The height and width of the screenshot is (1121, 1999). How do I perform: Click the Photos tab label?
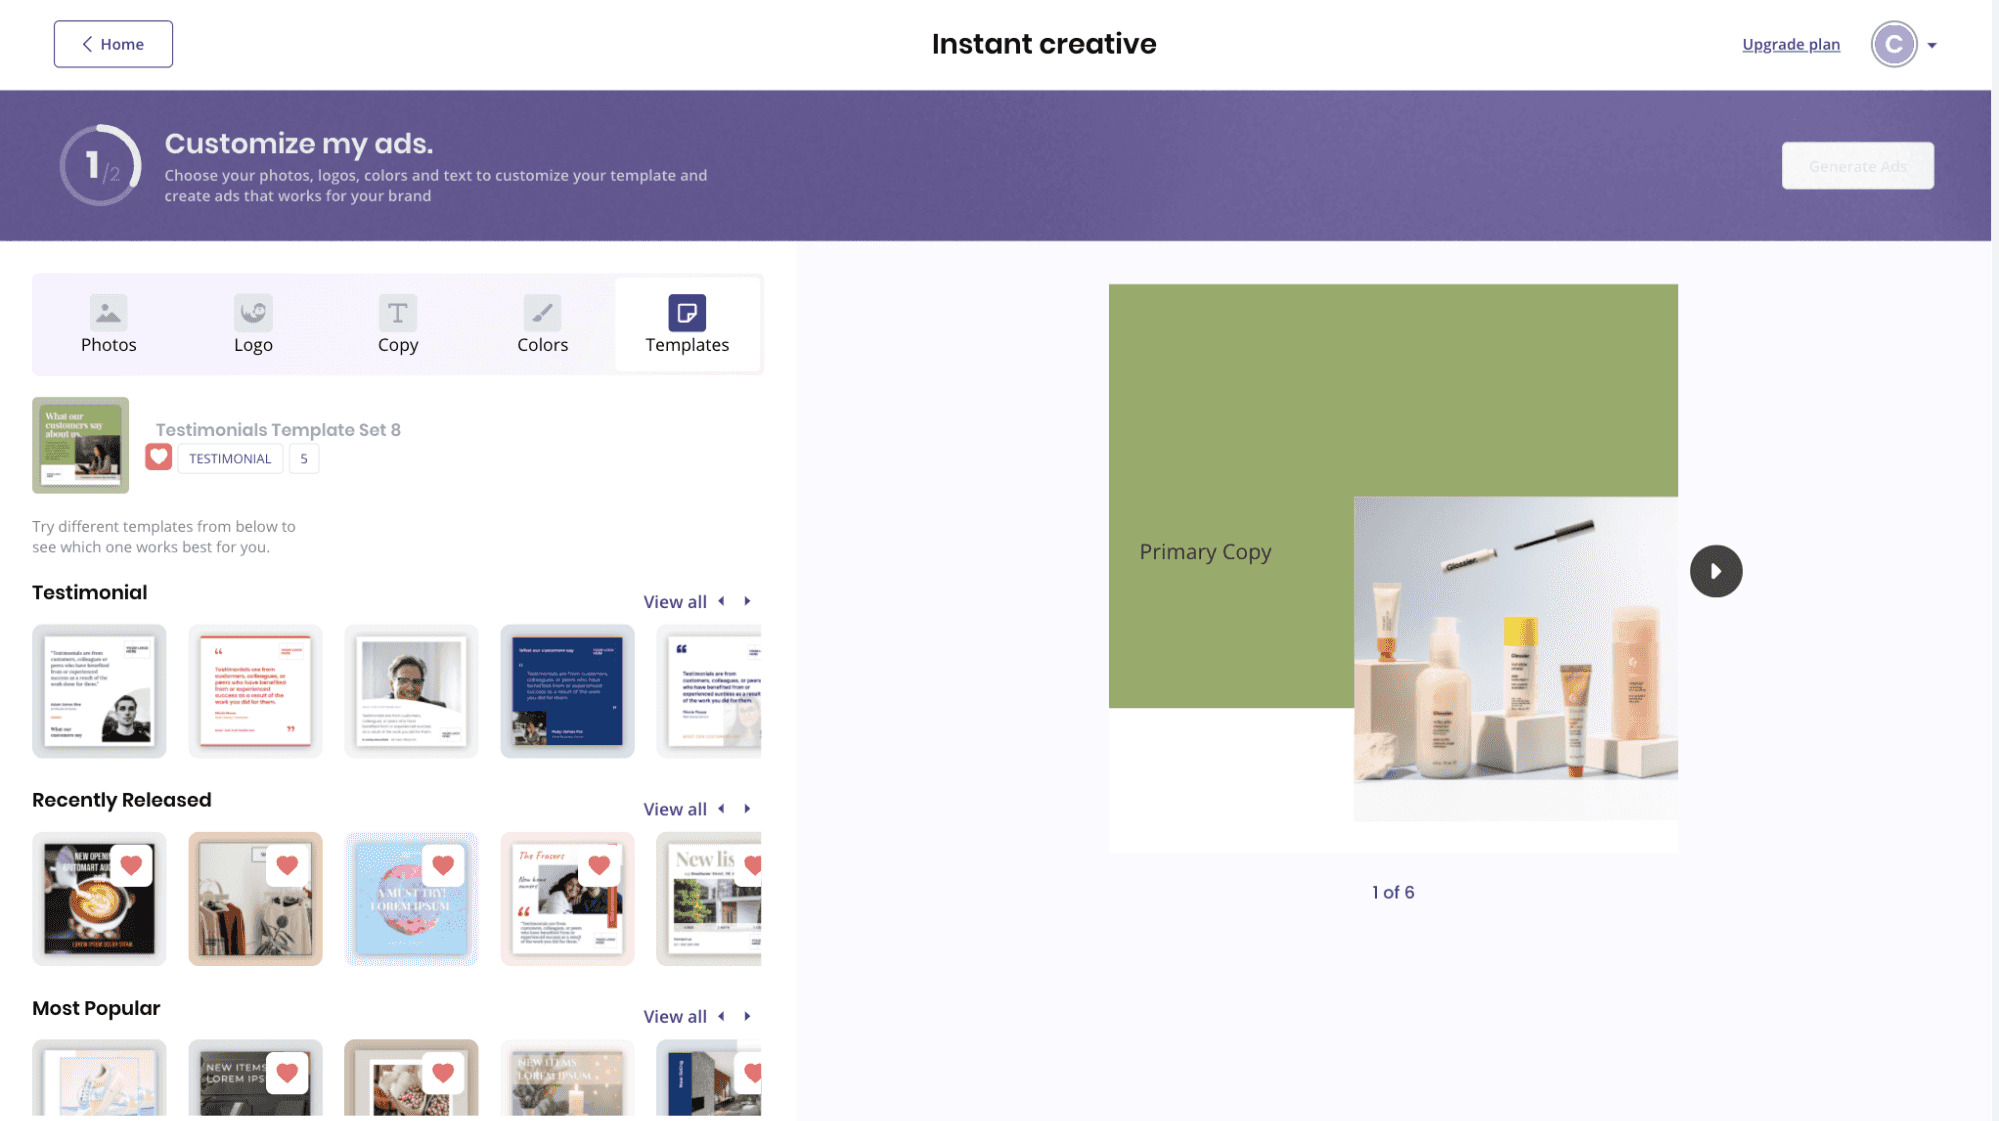pyautogui.click(x=108, y=345)
